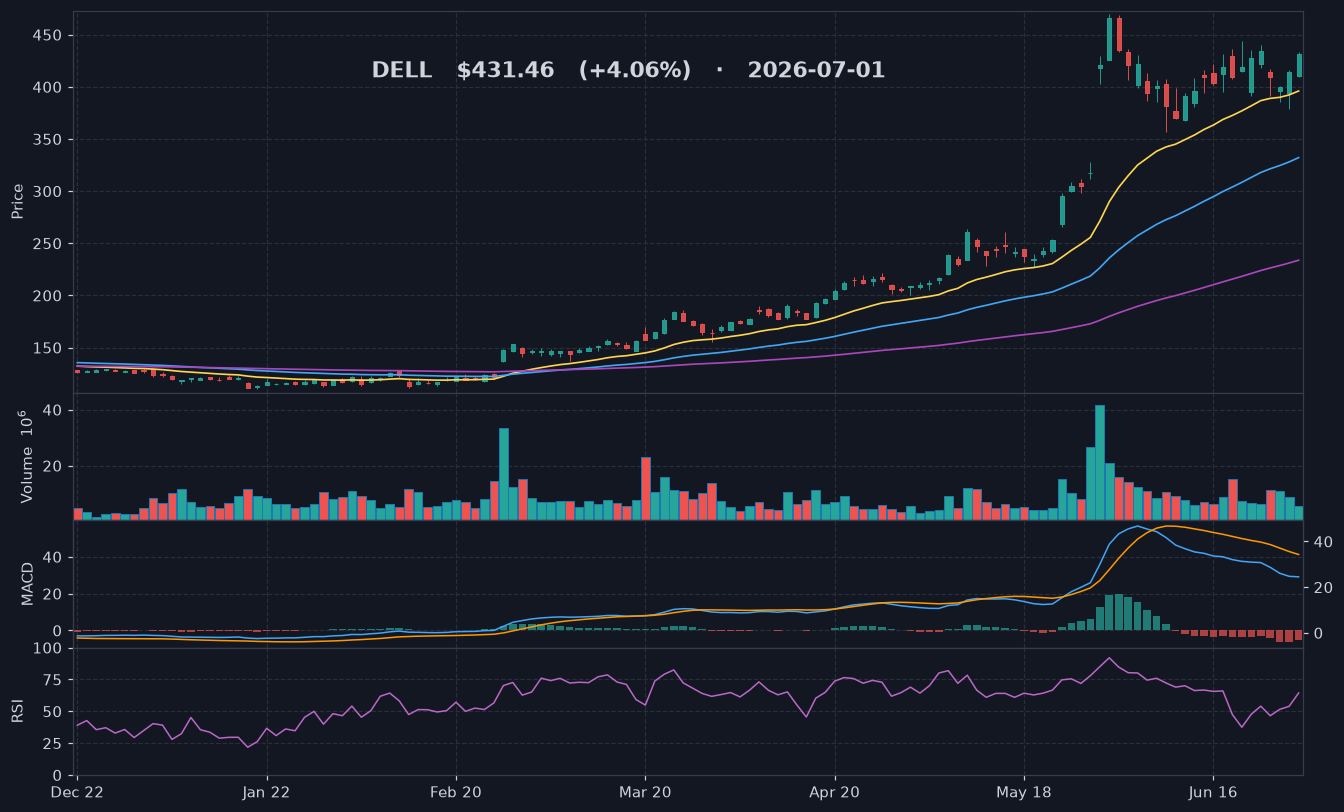Click the 150 price axis tick
The width and height of the screenshot is (1344, 812).
point(49,348)
